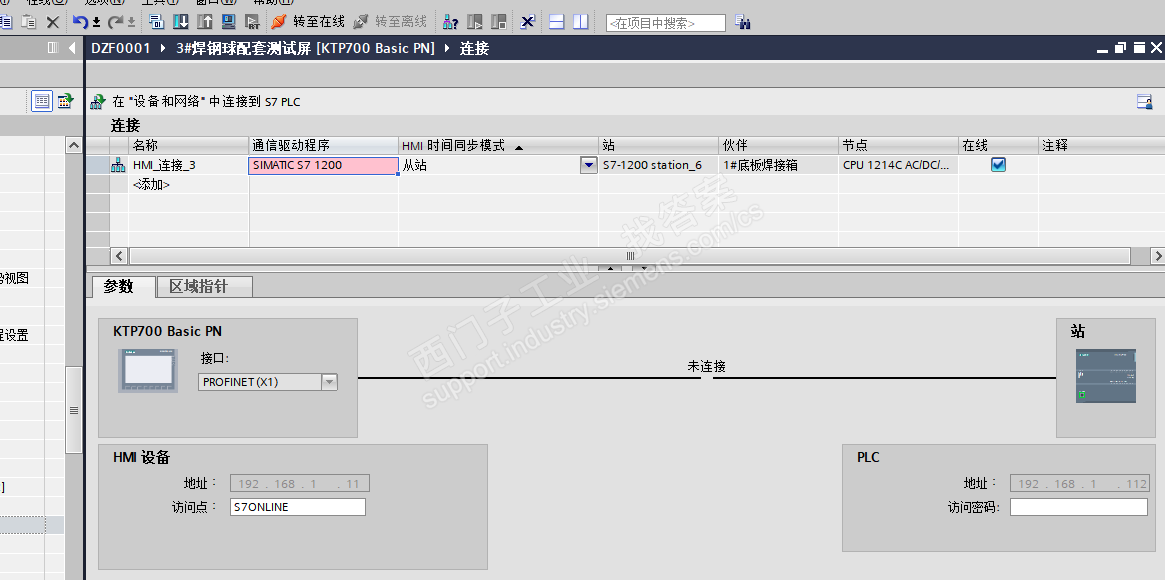Image resolution: width=1165 pixels, height=580 pixels.
Task: Click the horizontal scrollbar thumb of the table
Action: point(630,255)
